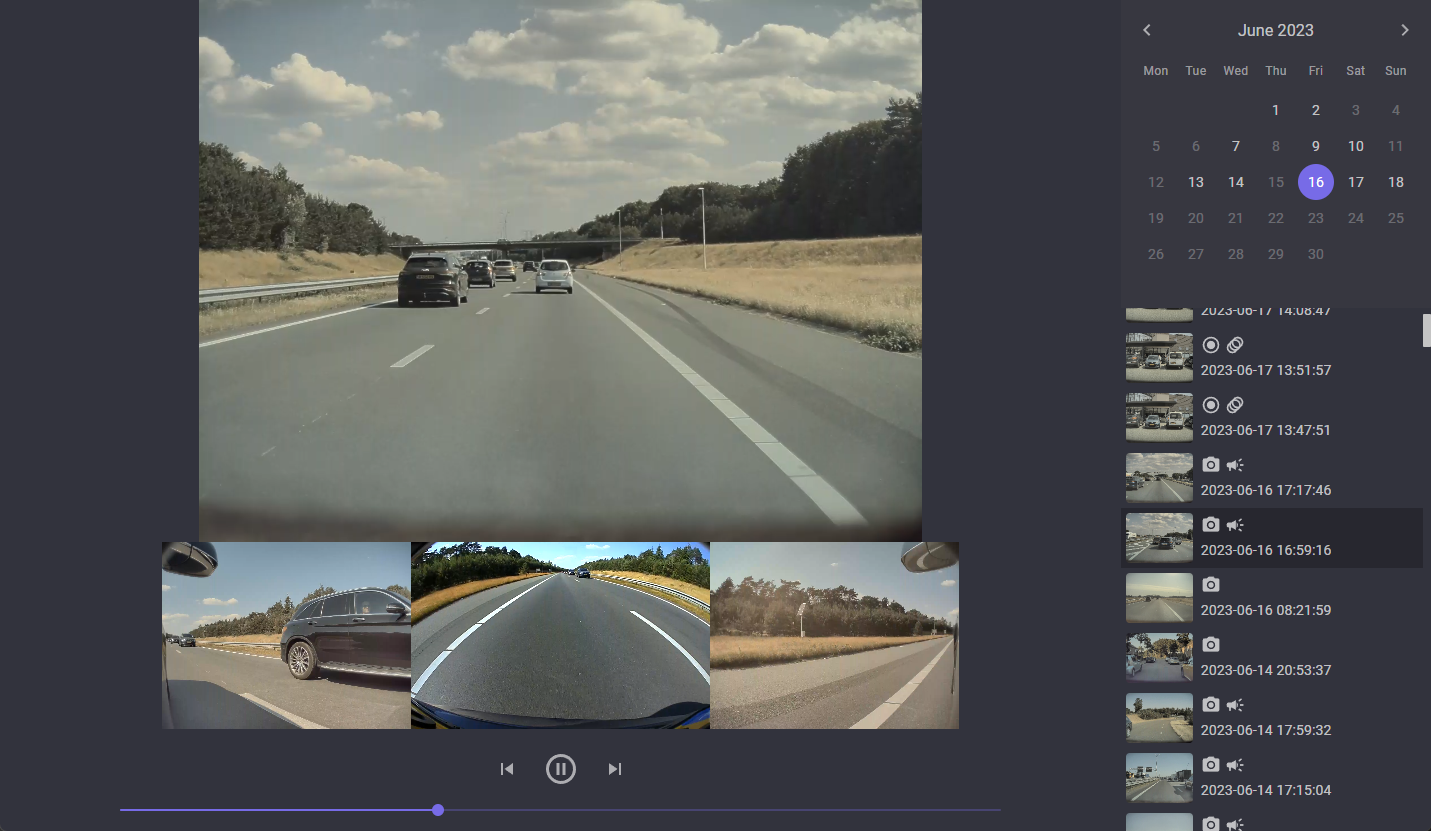The width and height of the screenshot is (1431, 831).
Task: Click sentry record icon on 13:51:57 clip
Action: click(x=1211, y=345)
